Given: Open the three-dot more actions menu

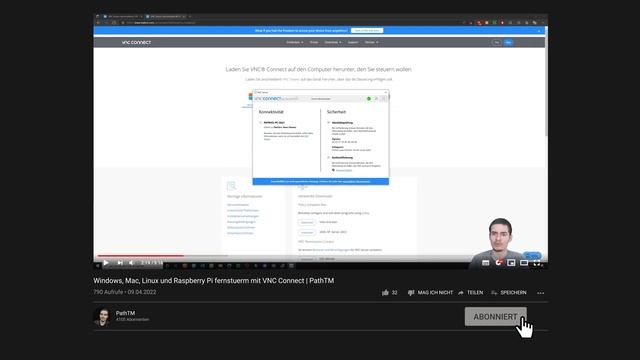Looking at the screenshot, I should (540, 293).
